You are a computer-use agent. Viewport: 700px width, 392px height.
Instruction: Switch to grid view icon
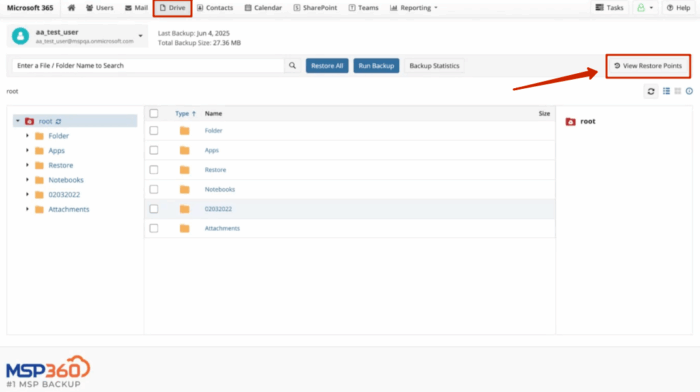[678, 91]
